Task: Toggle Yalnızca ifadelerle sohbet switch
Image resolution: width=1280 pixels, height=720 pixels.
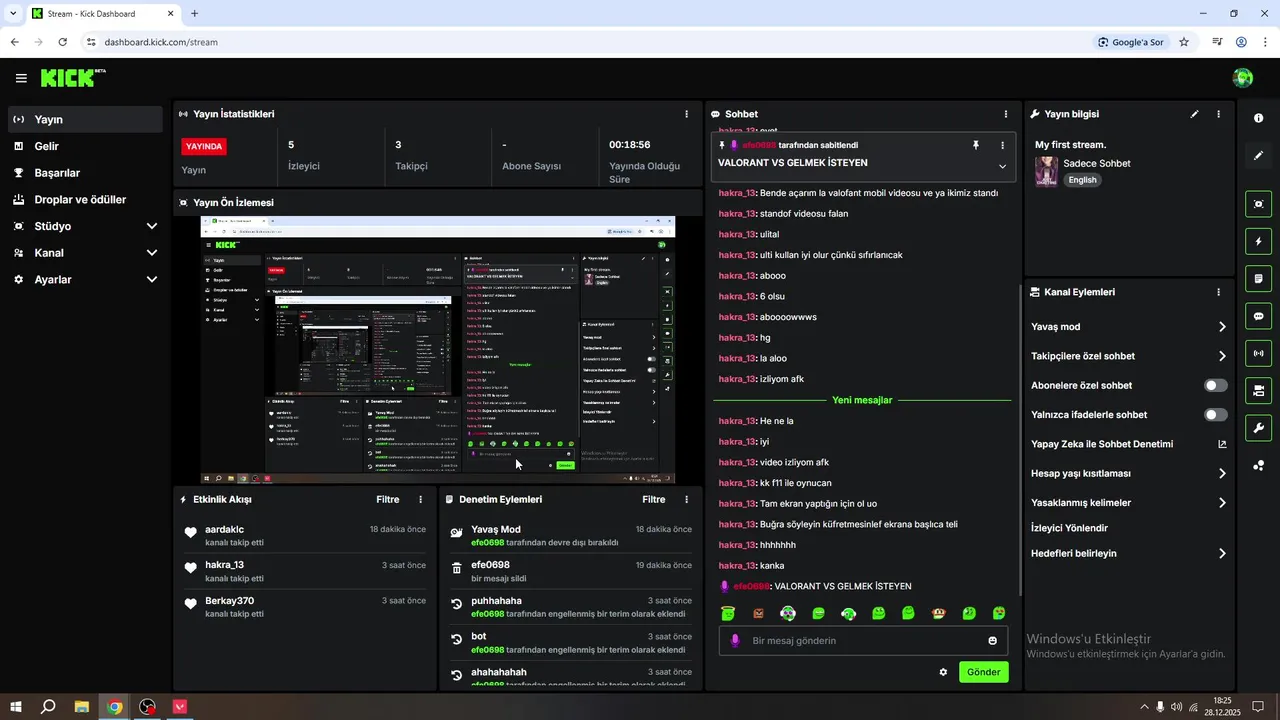Action: pyautogui.click(x=1216, y=414)
